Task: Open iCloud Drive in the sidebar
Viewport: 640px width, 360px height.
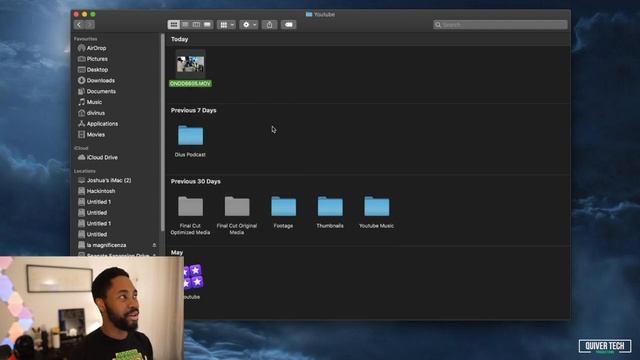Action: coord(98,158)
